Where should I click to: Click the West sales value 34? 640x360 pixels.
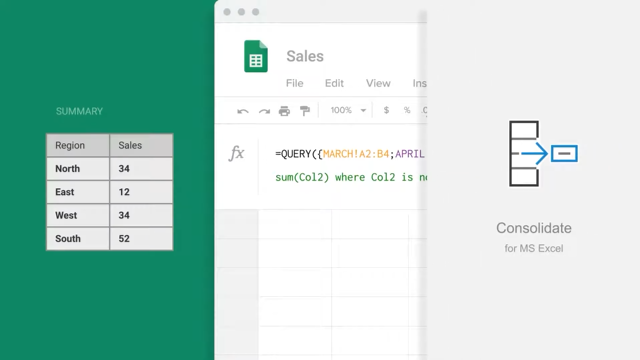click(141, 215)
